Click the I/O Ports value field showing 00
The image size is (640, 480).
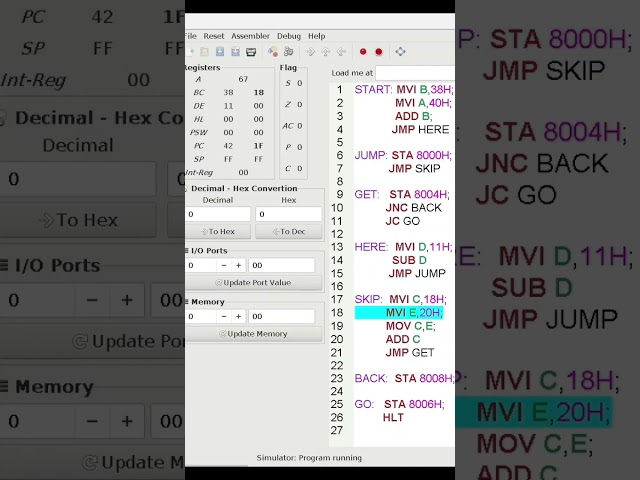(282, 265)
